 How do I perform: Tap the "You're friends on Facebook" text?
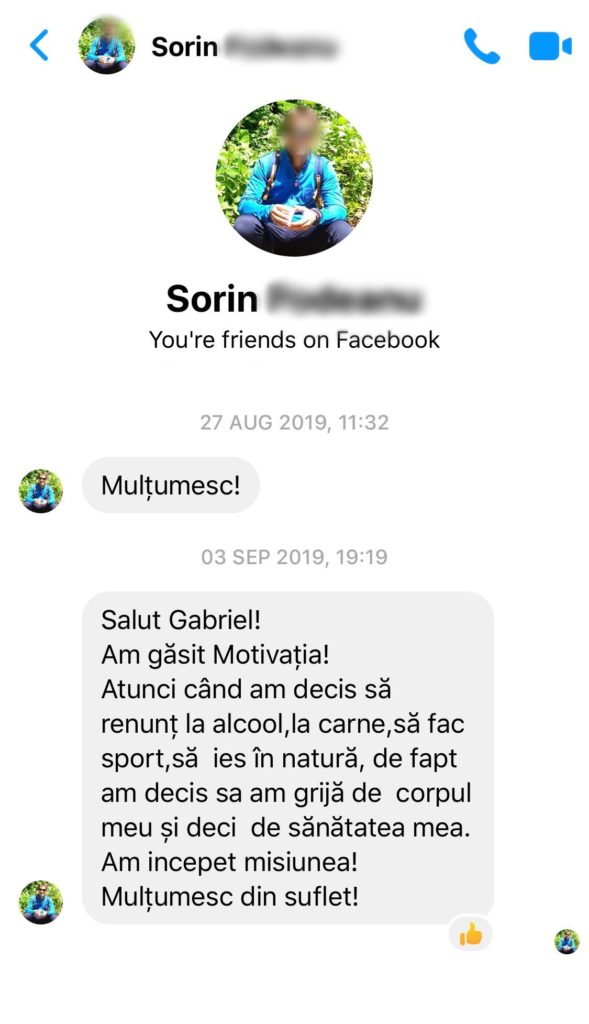[x=294, y=340]
